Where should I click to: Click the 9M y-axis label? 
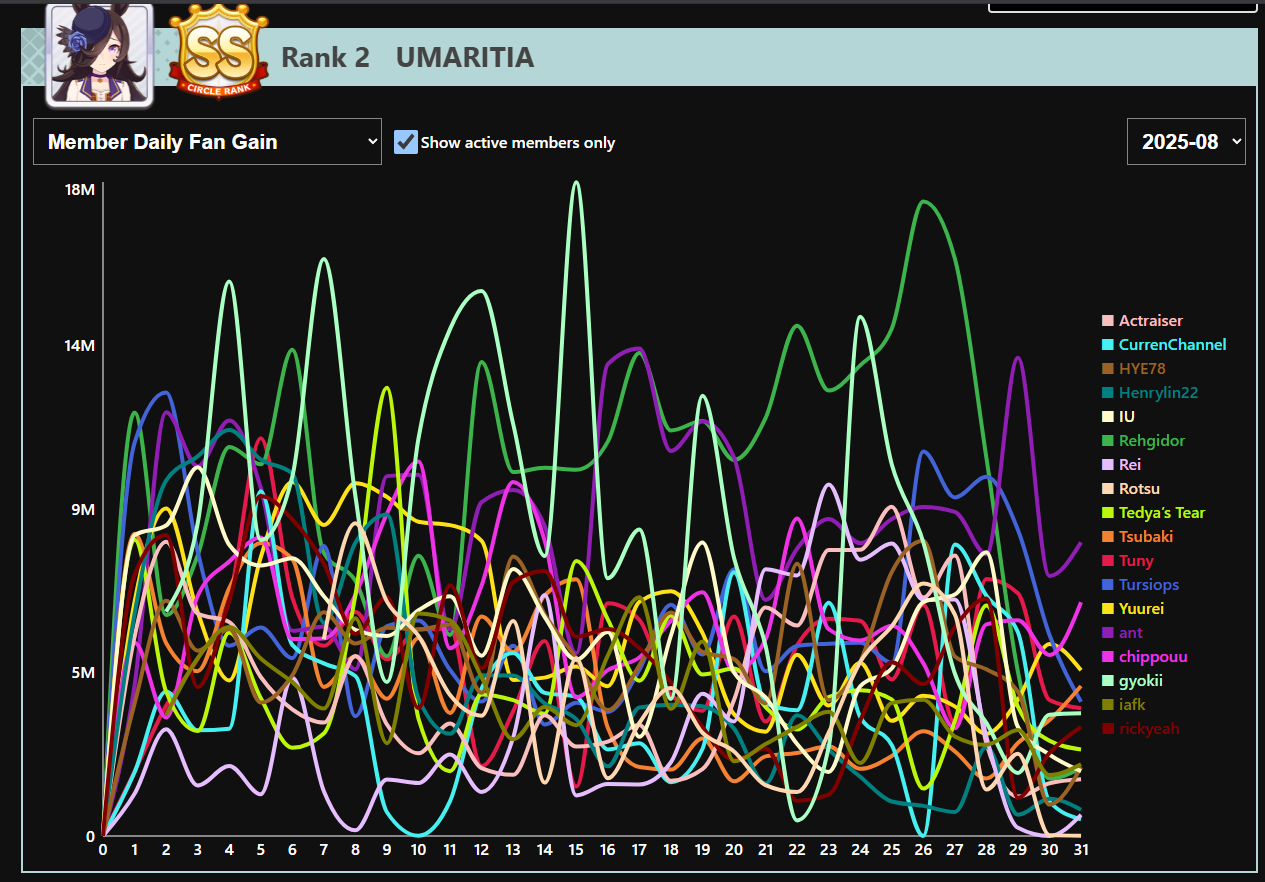tap(84, 510)
